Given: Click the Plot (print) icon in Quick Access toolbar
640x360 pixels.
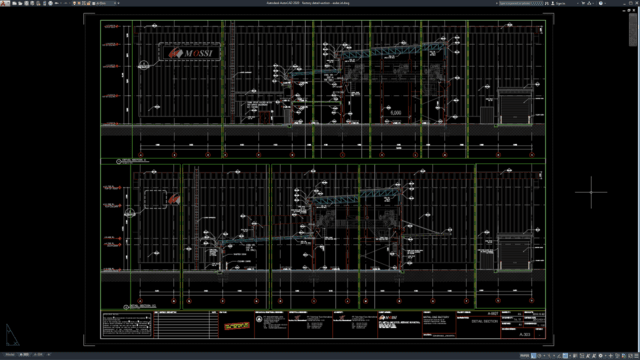Looking at the screenshot, I should coord(51,3).
